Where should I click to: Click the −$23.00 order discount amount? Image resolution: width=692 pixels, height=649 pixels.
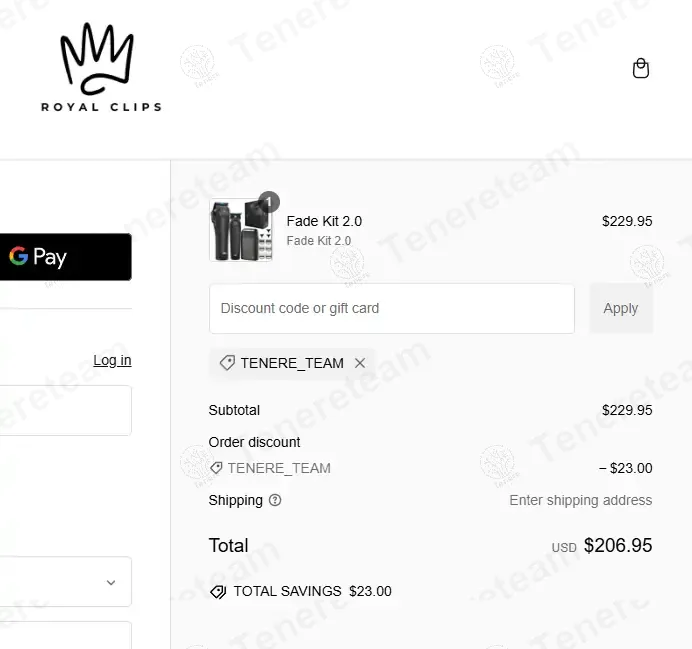[x=625, y=468]
